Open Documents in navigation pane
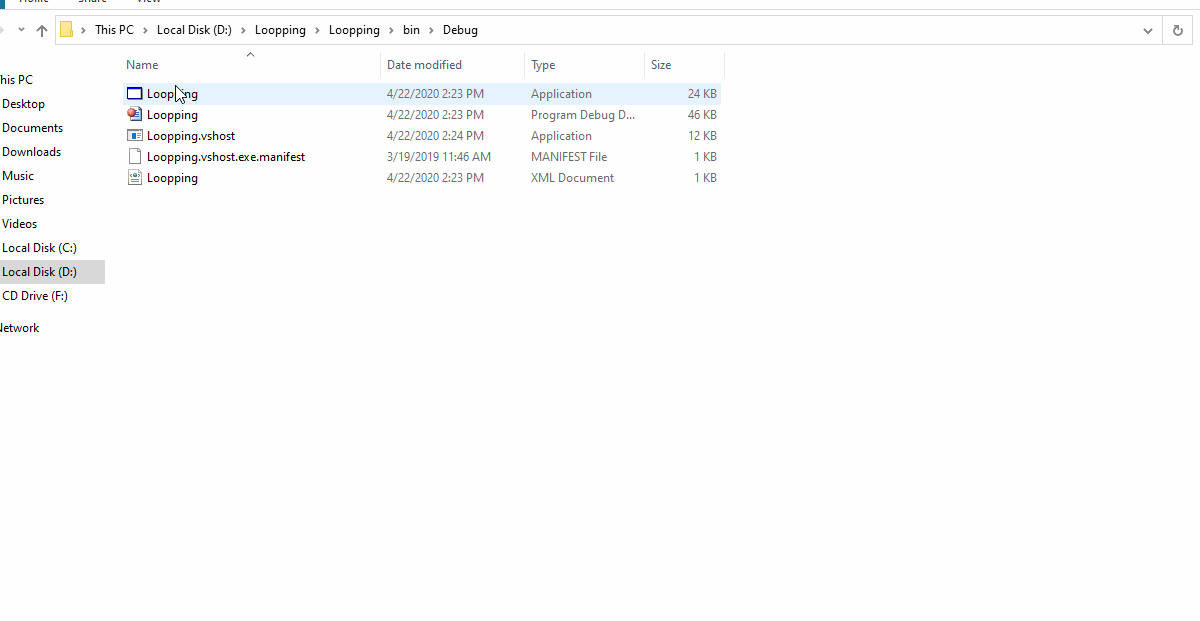1200x621 pixels. click(32, 128)
